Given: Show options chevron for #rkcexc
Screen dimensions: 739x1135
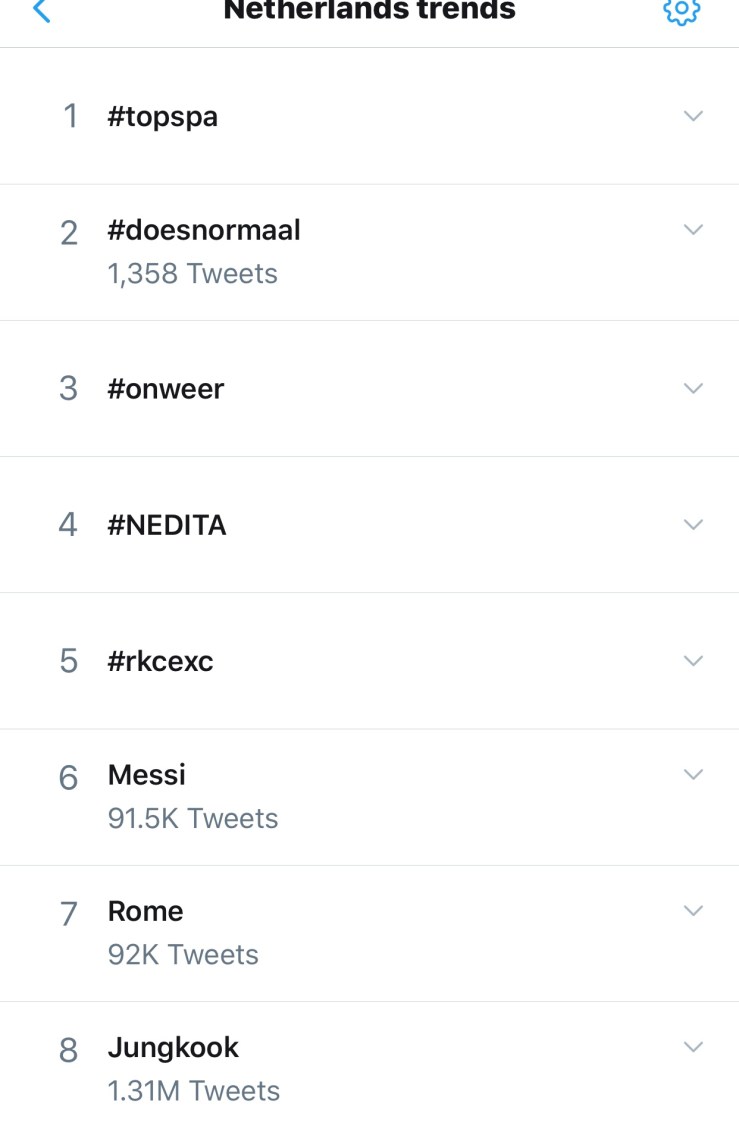Looking at the screenshot, I should [693, 661].
